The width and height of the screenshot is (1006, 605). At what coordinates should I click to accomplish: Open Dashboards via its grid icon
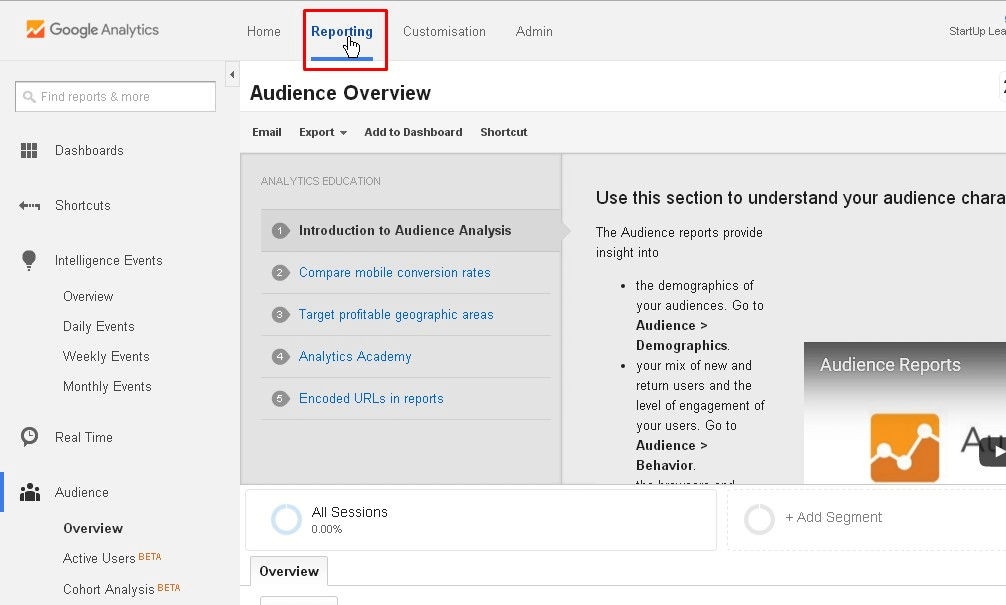tap(30, 151)
